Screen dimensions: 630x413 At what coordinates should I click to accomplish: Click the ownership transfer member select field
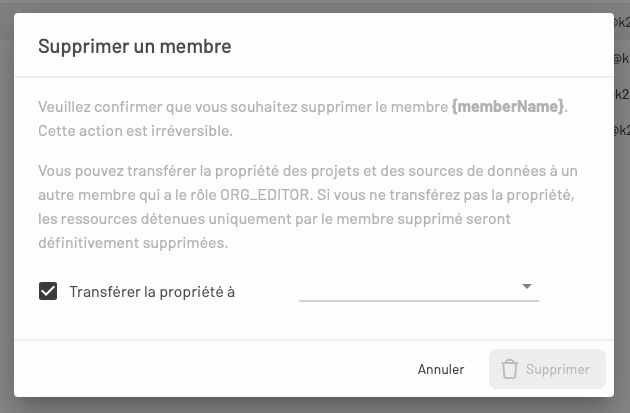(x=410, y=288)
